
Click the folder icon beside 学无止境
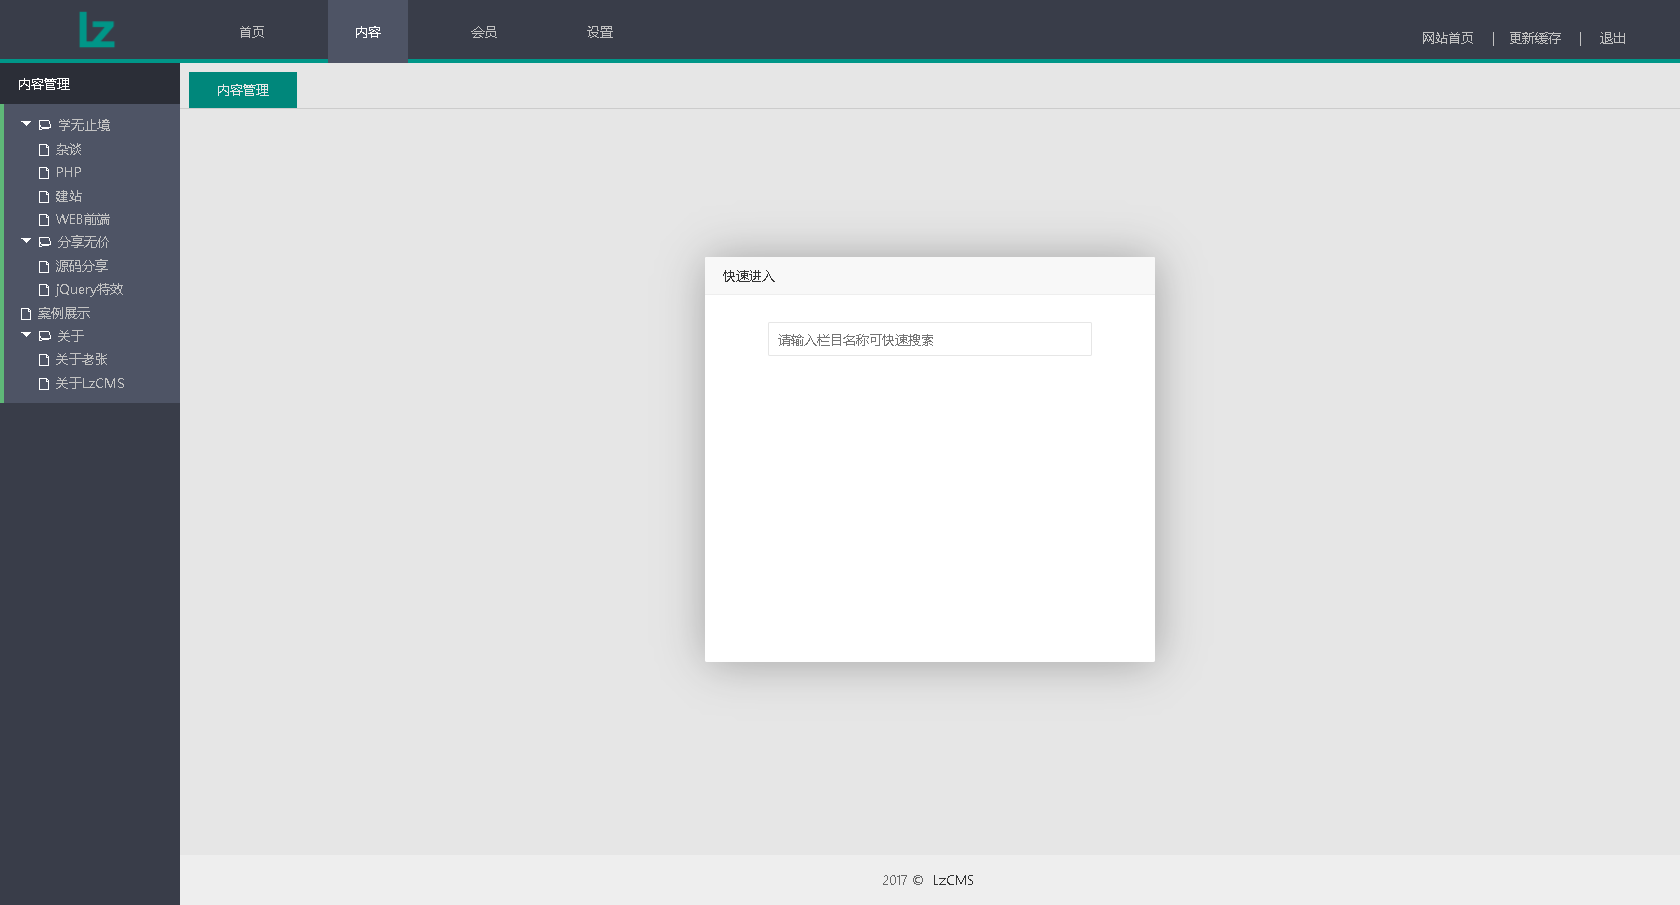45,125
